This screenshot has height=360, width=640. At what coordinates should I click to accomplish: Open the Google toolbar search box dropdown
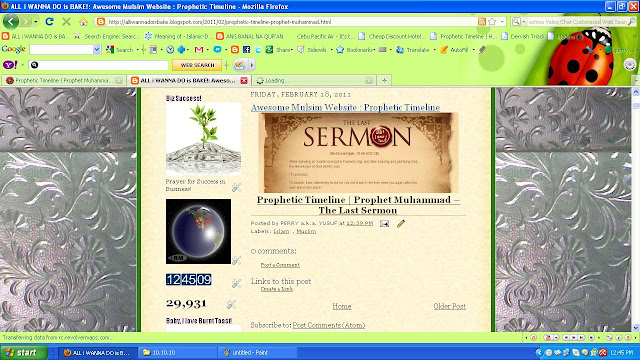pos(97,50)
